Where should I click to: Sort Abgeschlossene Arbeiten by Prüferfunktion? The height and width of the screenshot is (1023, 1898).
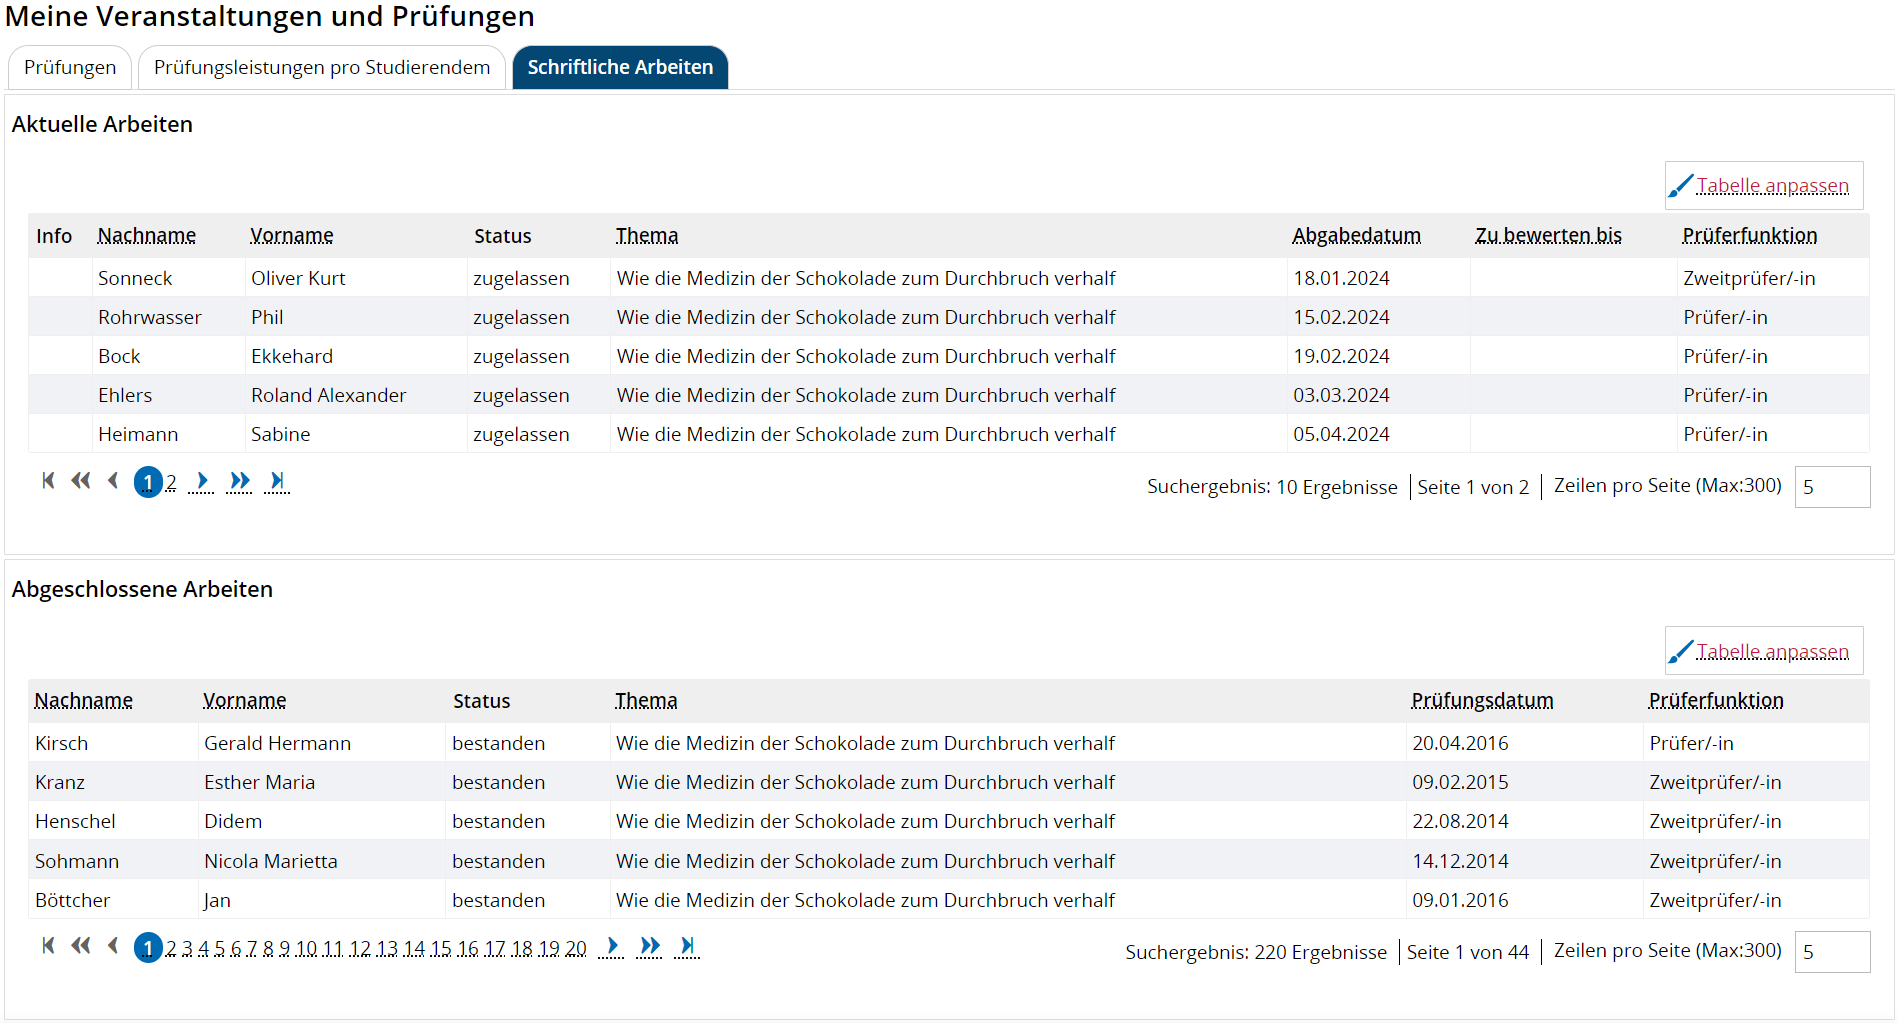click(1716, 701)
